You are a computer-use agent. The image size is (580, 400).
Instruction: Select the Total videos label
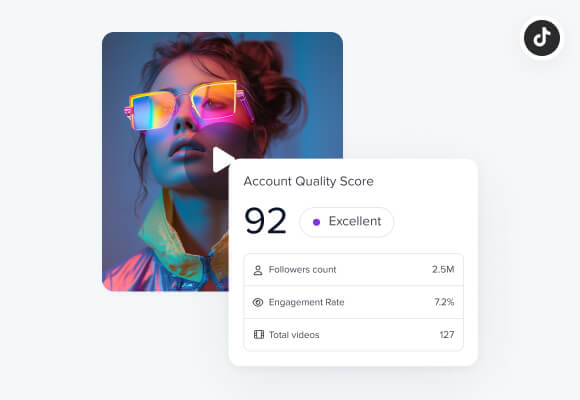(294, 335)
